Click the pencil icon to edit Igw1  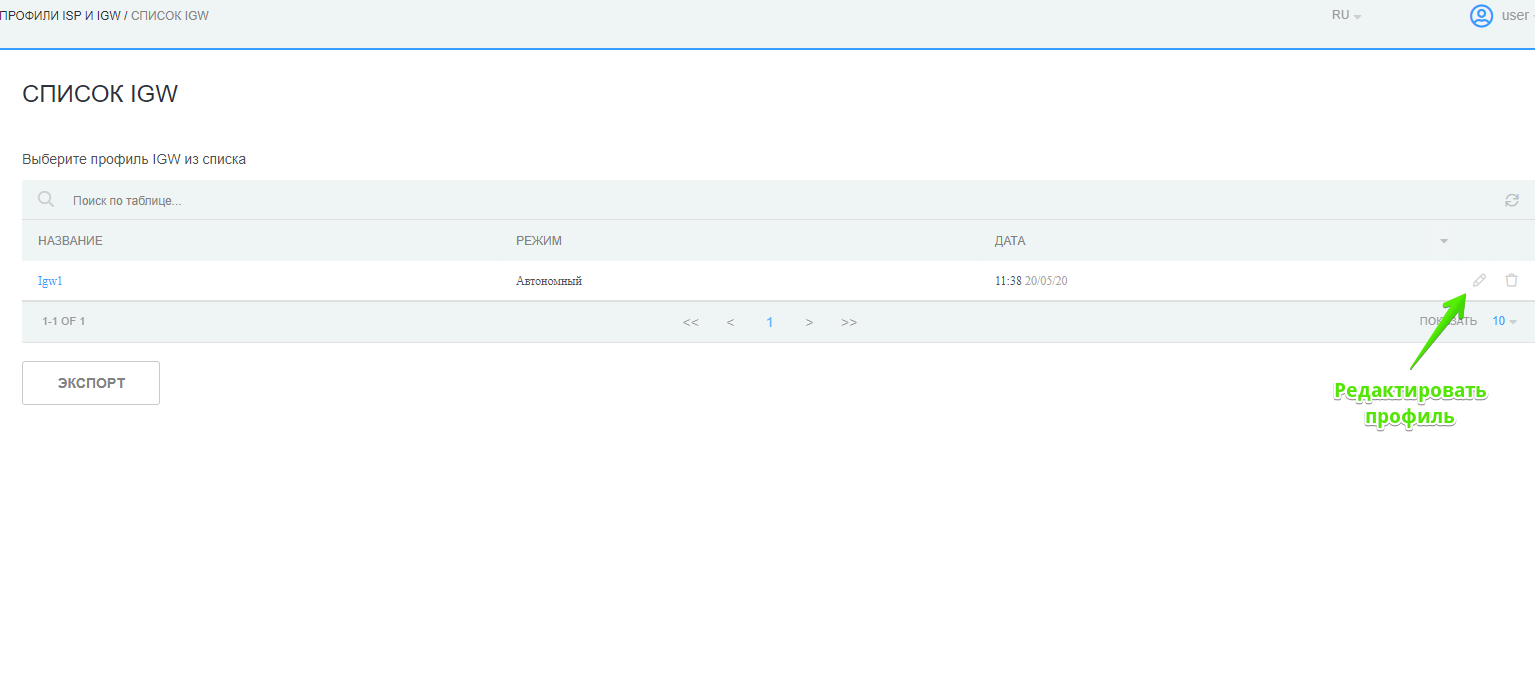click(x=1480, y=281)
